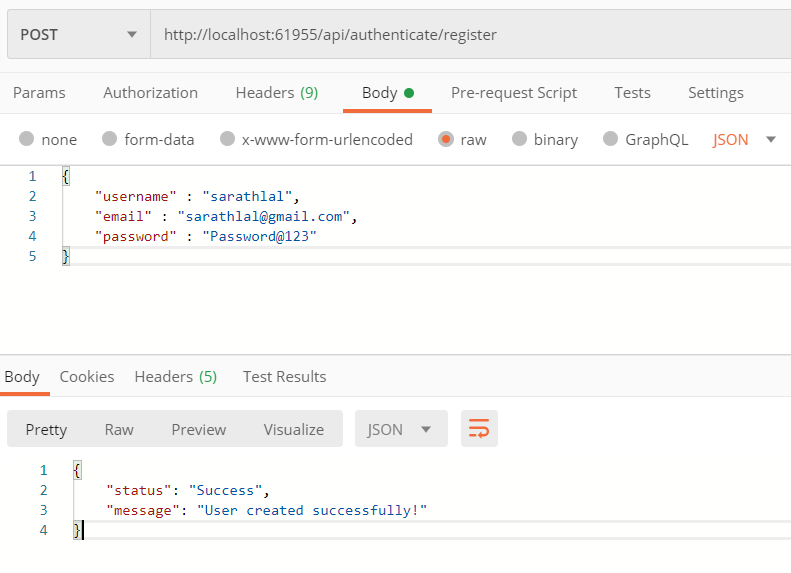Switch response view to Raw
The image size is (791, 573).
click(x=119, y=429)
